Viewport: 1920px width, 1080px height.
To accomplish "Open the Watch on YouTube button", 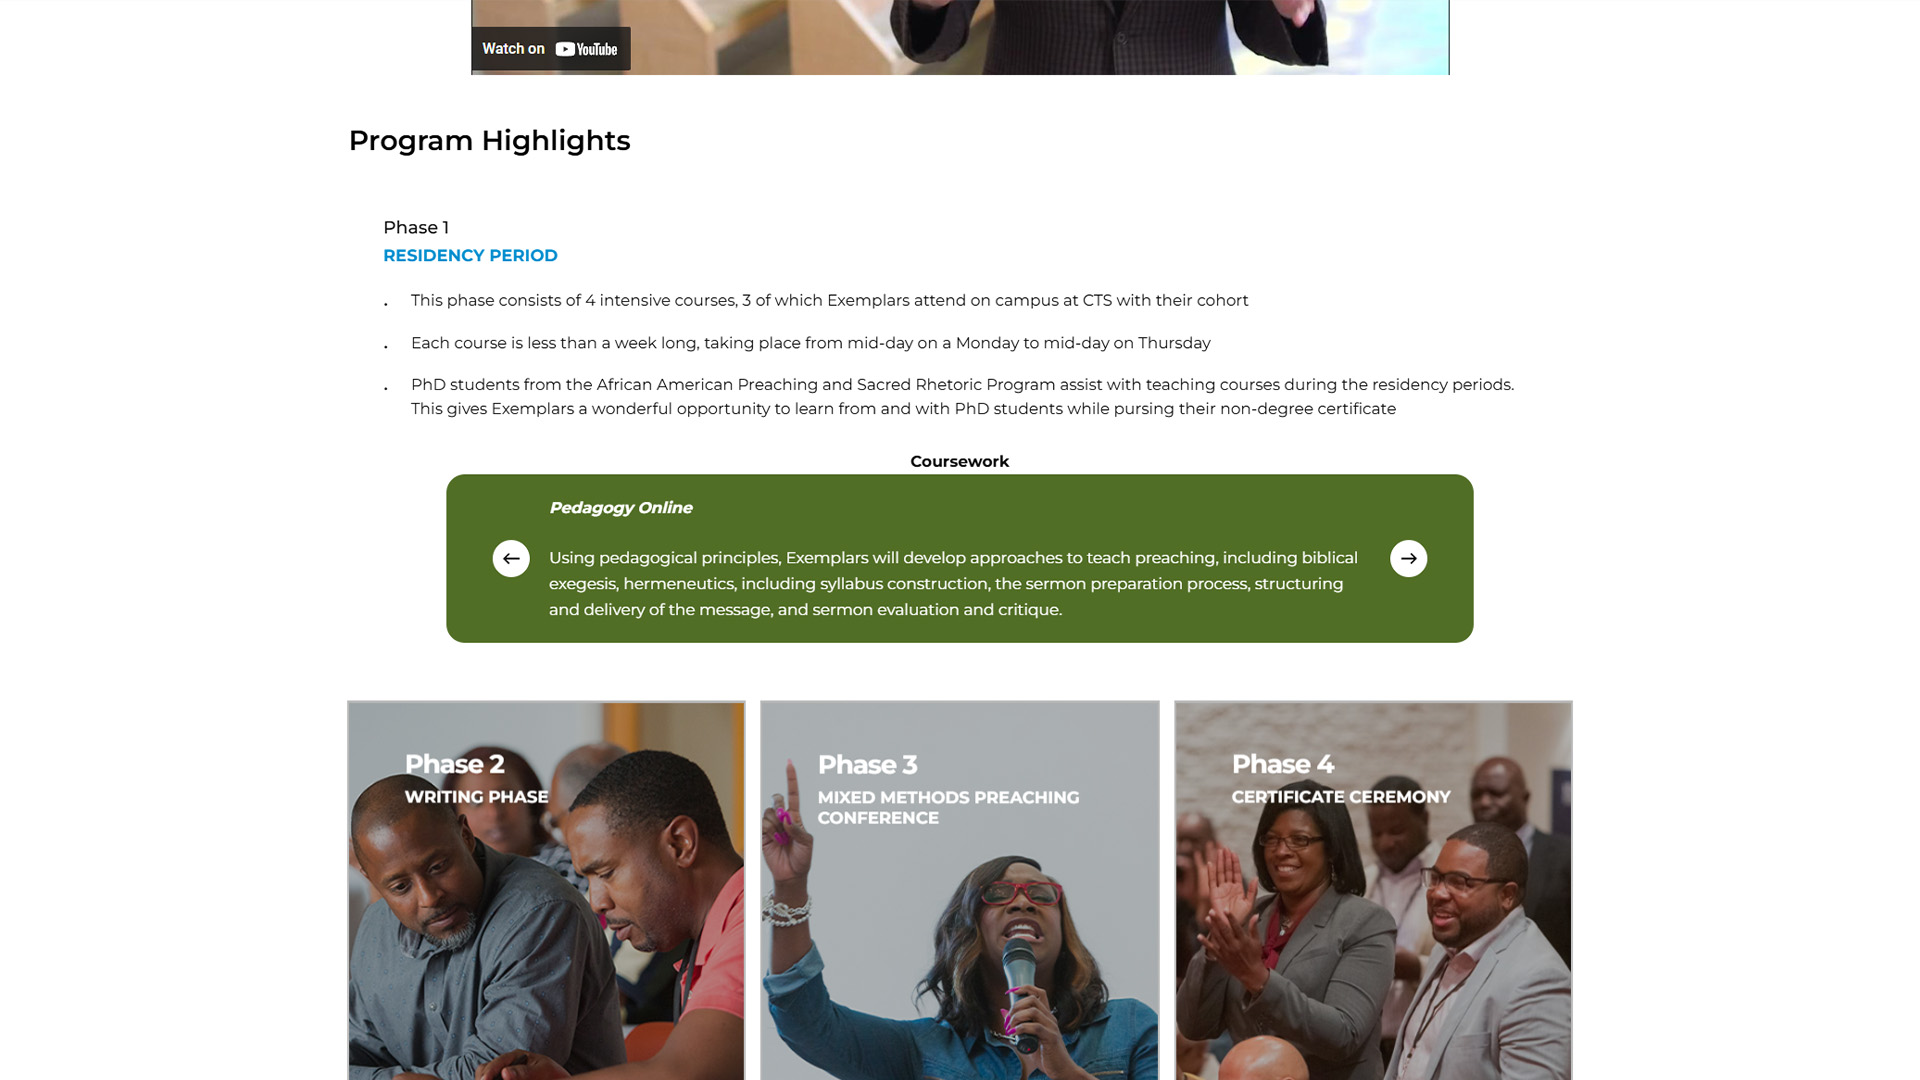I will (551, 48).
